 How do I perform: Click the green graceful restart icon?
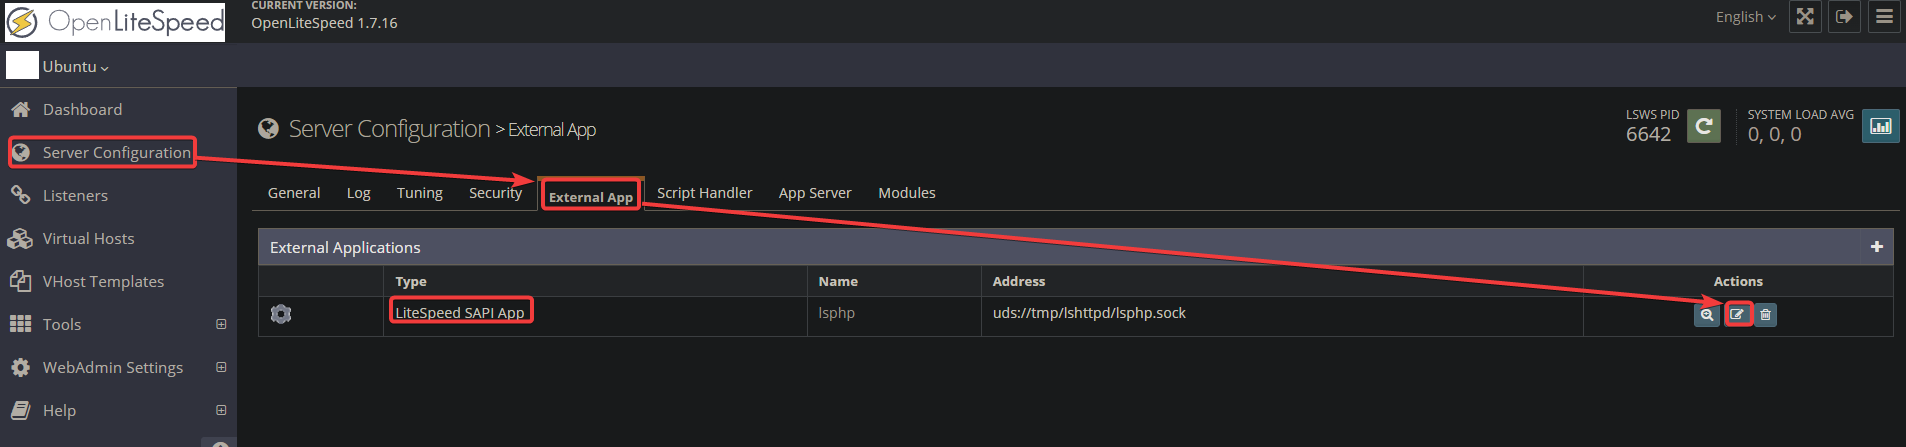[x=1704, y=126]
